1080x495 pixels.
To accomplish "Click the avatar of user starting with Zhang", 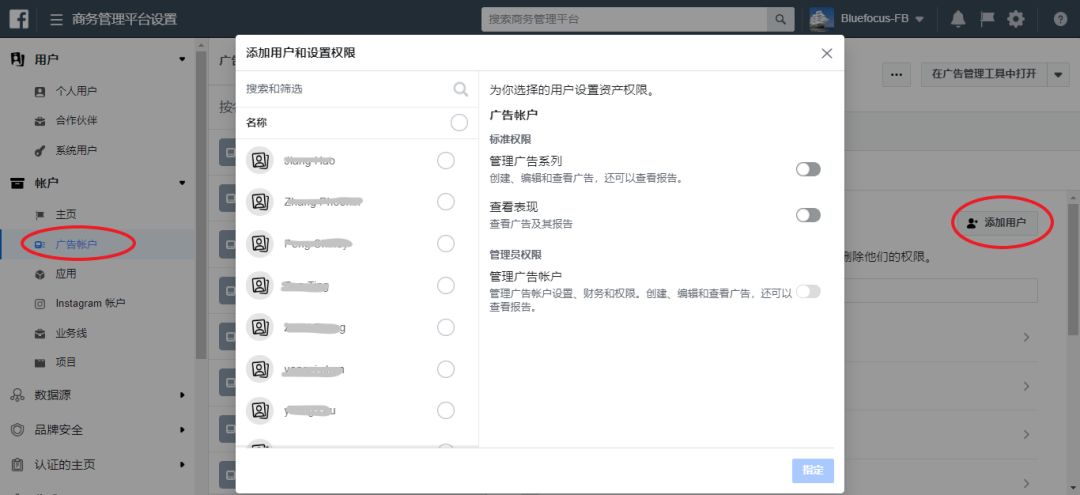I will tap(260, 202).
